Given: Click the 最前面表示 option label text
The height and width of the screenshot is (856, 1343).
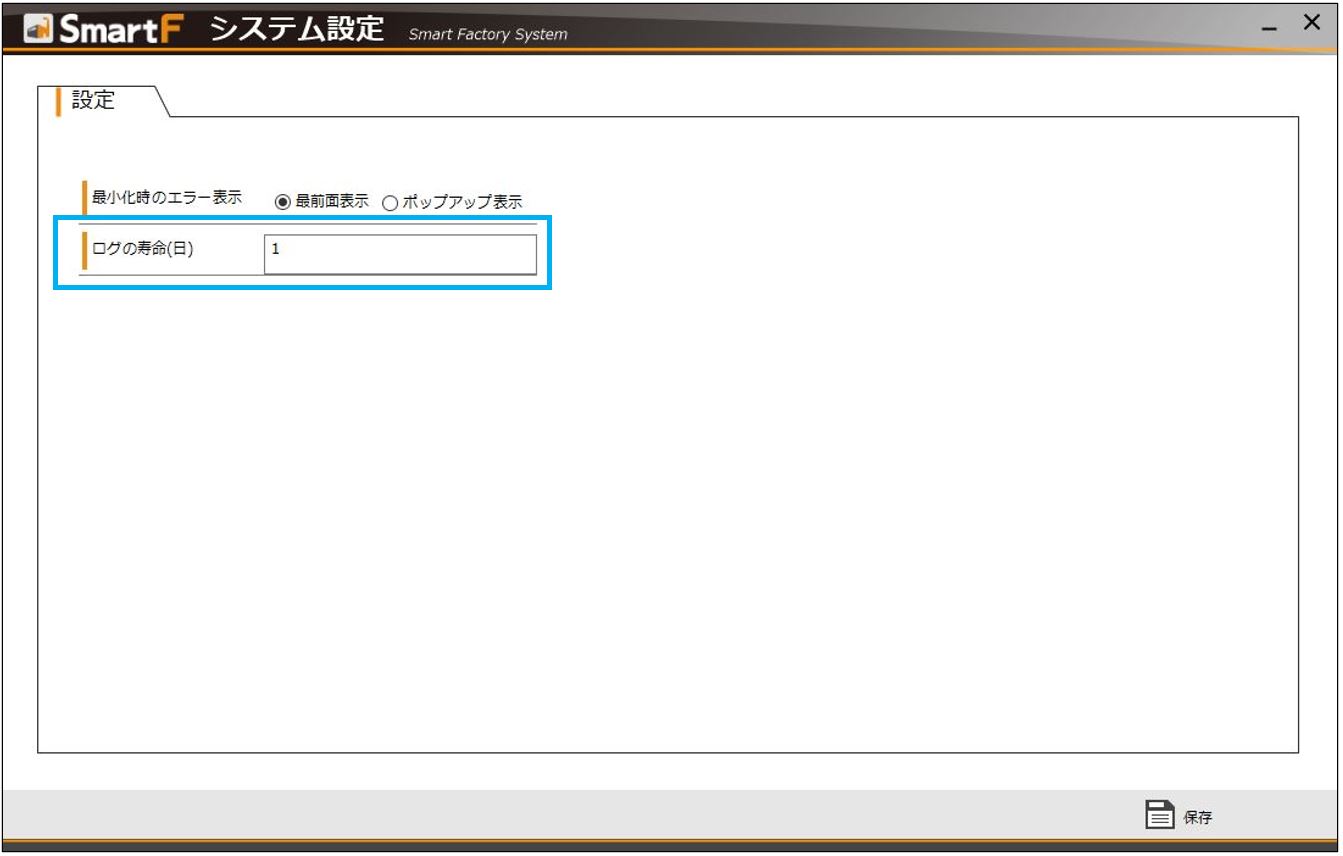Looking at the screenshot, I should (x=332, y=202).
